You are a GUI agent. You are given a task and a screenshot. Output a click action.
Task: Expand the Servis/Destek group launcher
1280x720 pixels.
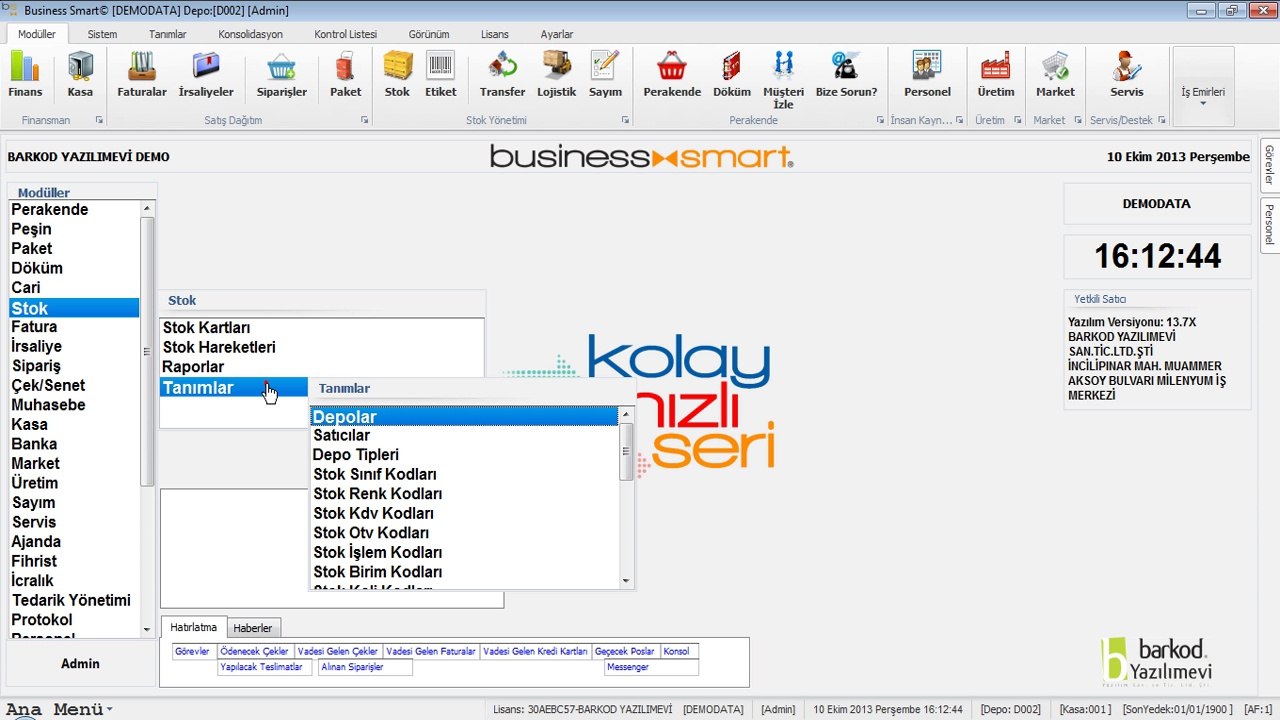coord(1161,120)
